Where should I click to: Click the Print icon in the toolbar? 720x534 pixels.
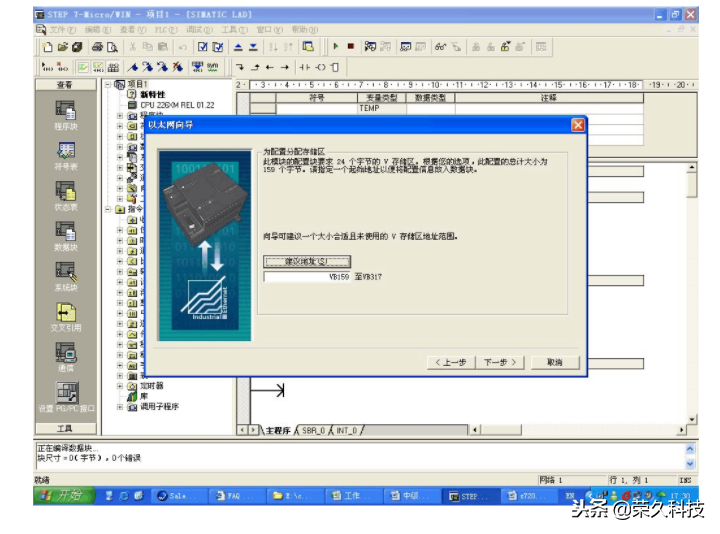coord(97,47)
